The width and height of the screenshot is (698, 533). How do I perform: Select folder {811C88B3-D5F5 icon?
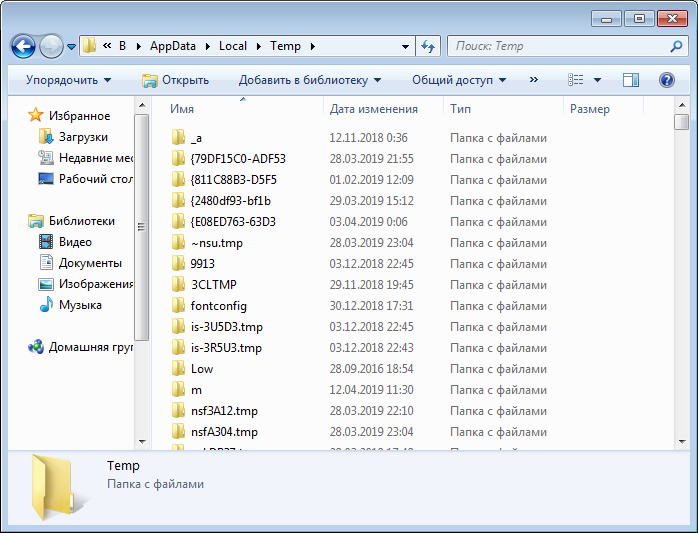pos(178,179)
